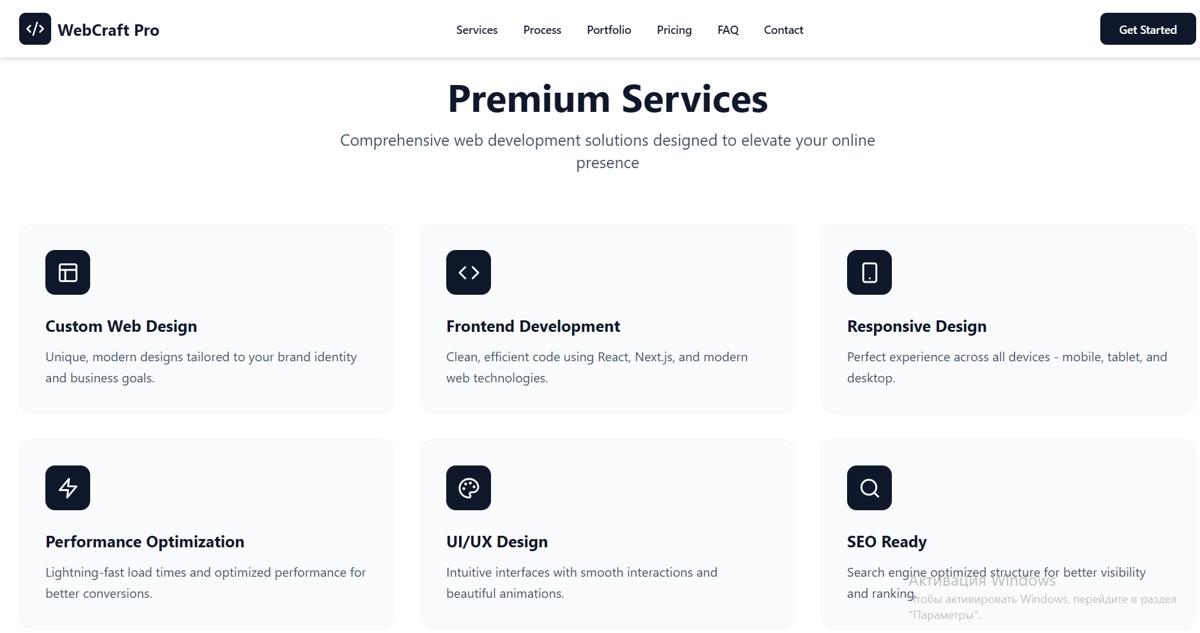Click the SEO Ready magnifier icon
Image resolution: width=1200 pixels, height=633 pixels.
click(869, 488)
